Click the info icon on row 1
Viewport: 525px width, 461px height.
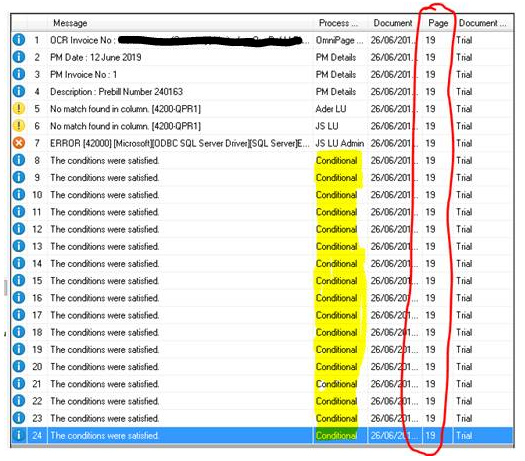pyautogui.click(x=19, y=40)
